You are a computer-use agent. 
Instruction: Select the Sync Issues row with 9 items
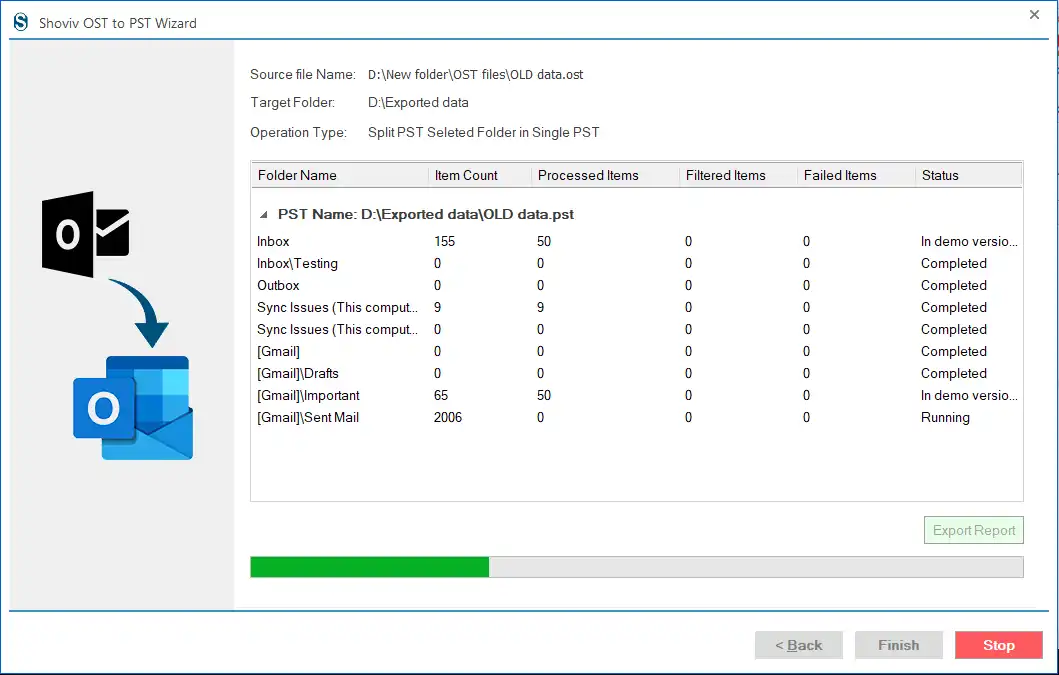point(636,307)
